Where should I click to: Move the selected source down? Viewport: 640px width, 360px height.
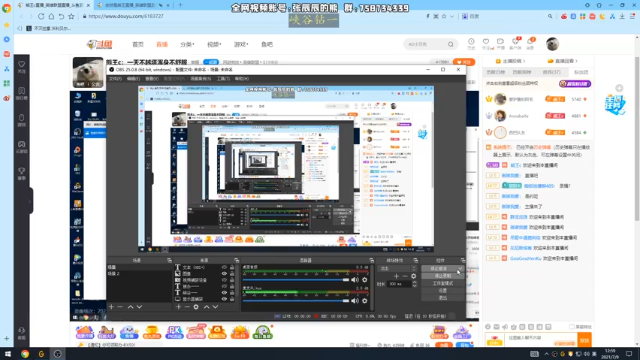pos(215,307)
